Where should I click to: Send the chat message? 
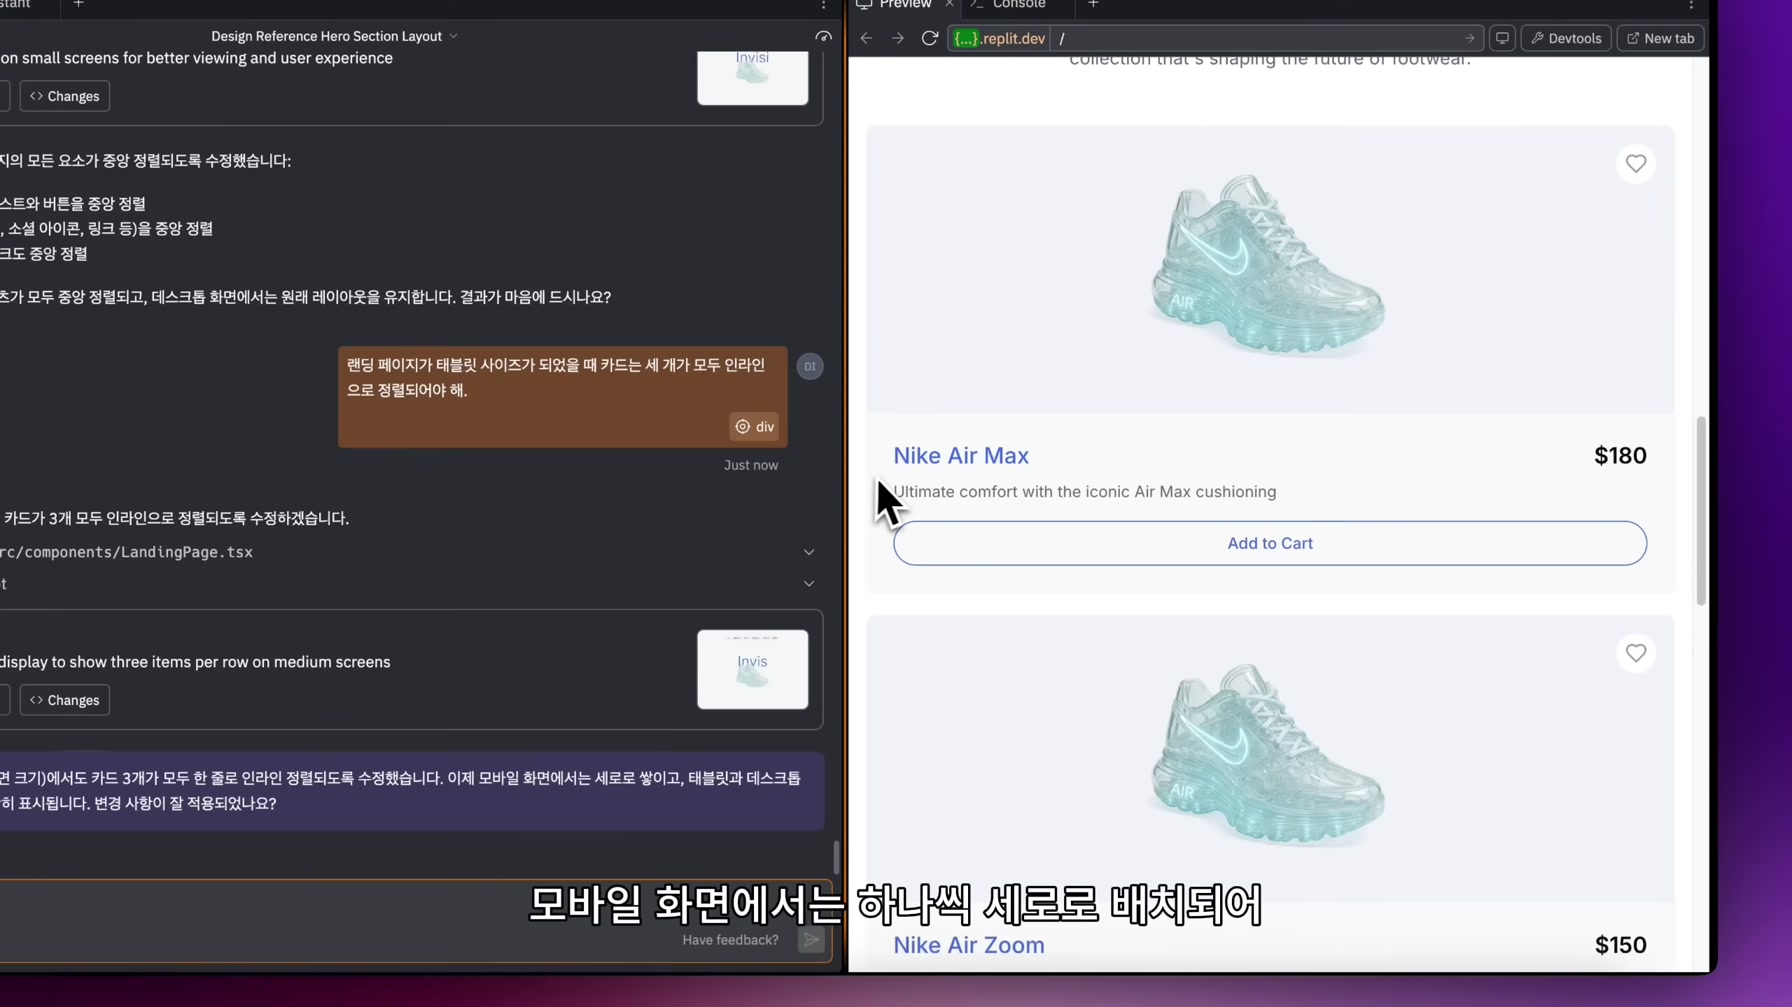811,940
